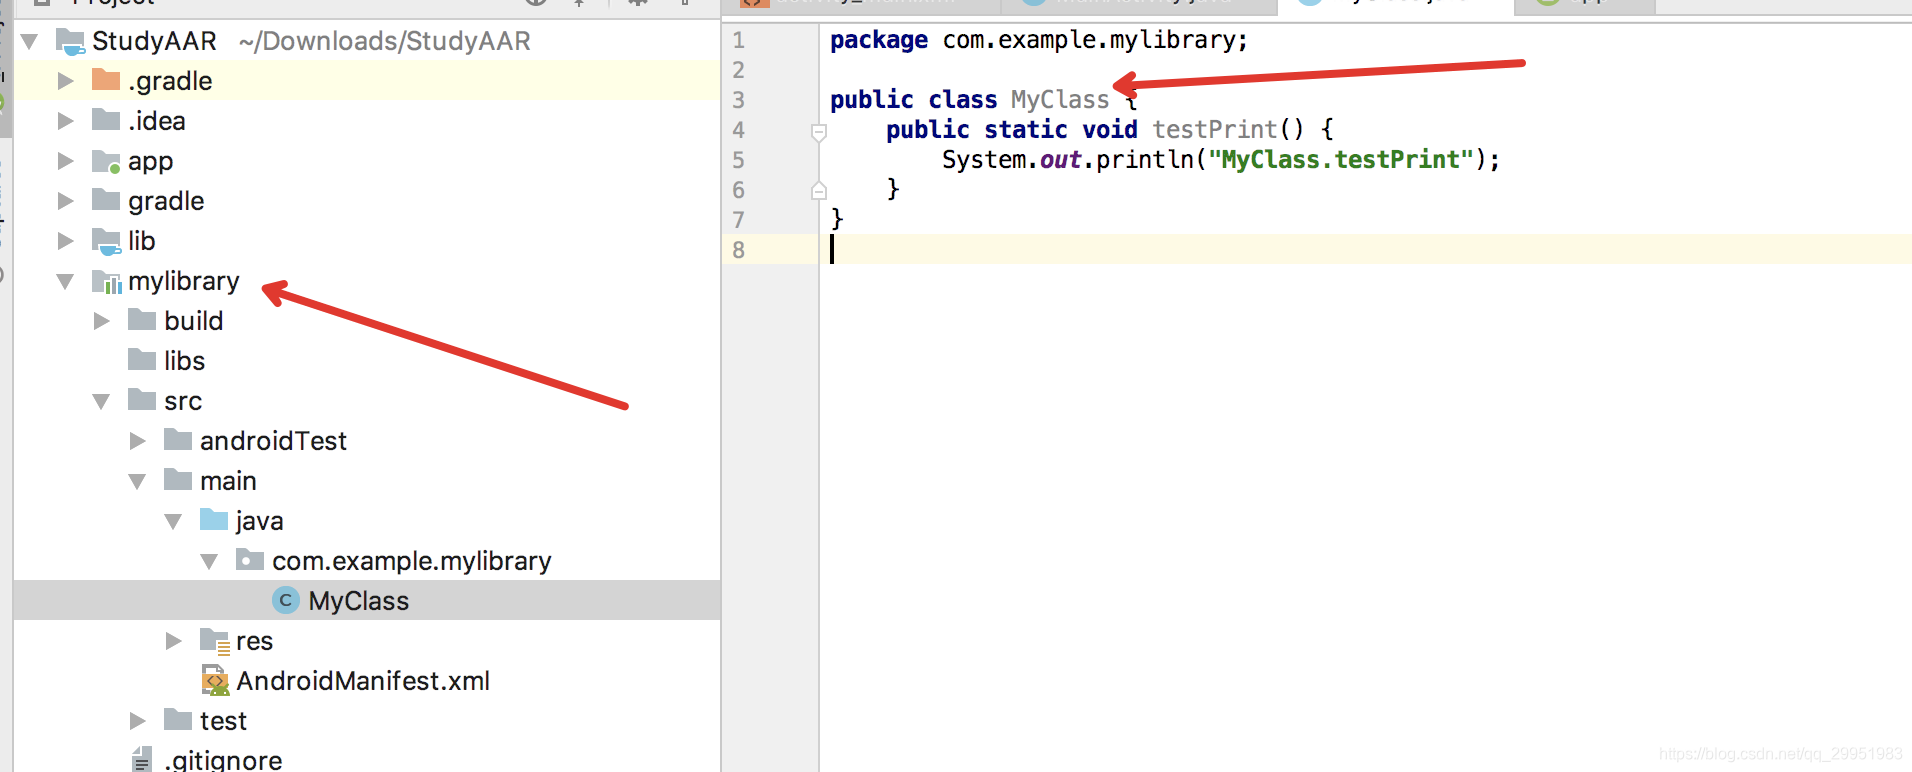Expand the .idea folder
The width and height of the screenshot is (1912, 772).
pyautogui.click(x=65, y=121)
